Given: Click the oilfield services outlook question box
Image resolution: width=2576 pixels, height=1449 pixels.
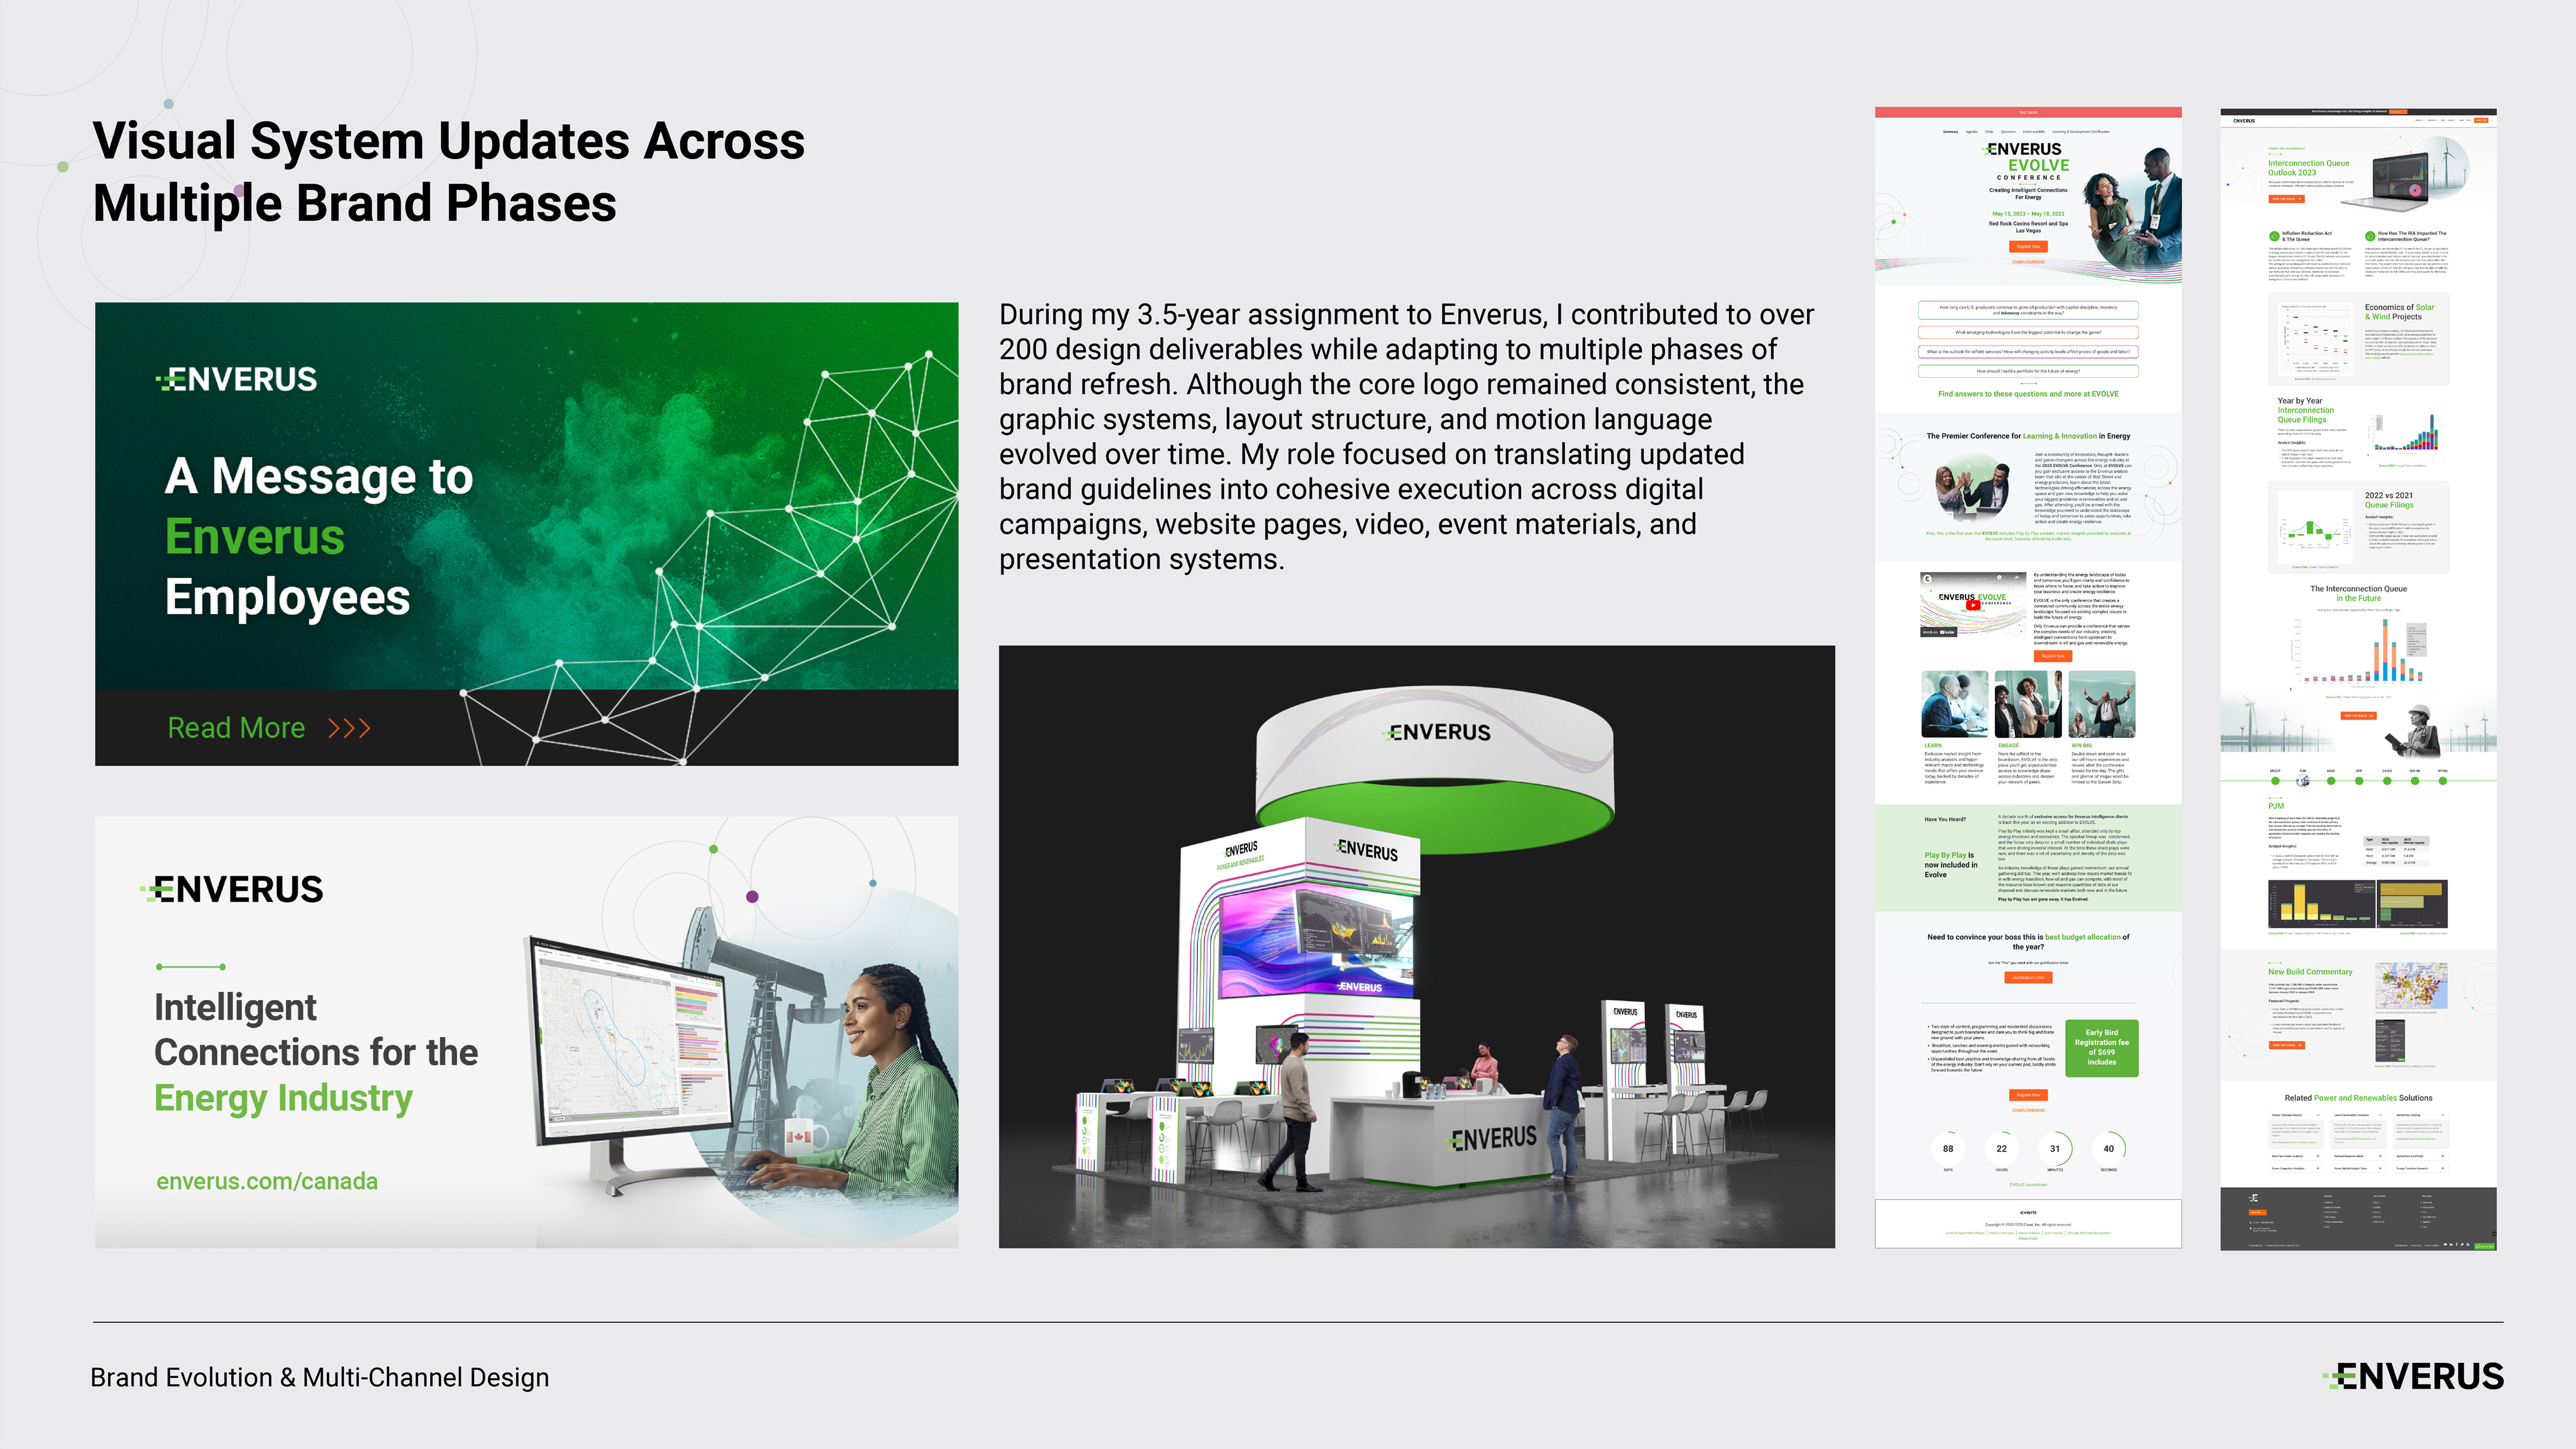Looking at the screenshot, I should coord(2028,352).
